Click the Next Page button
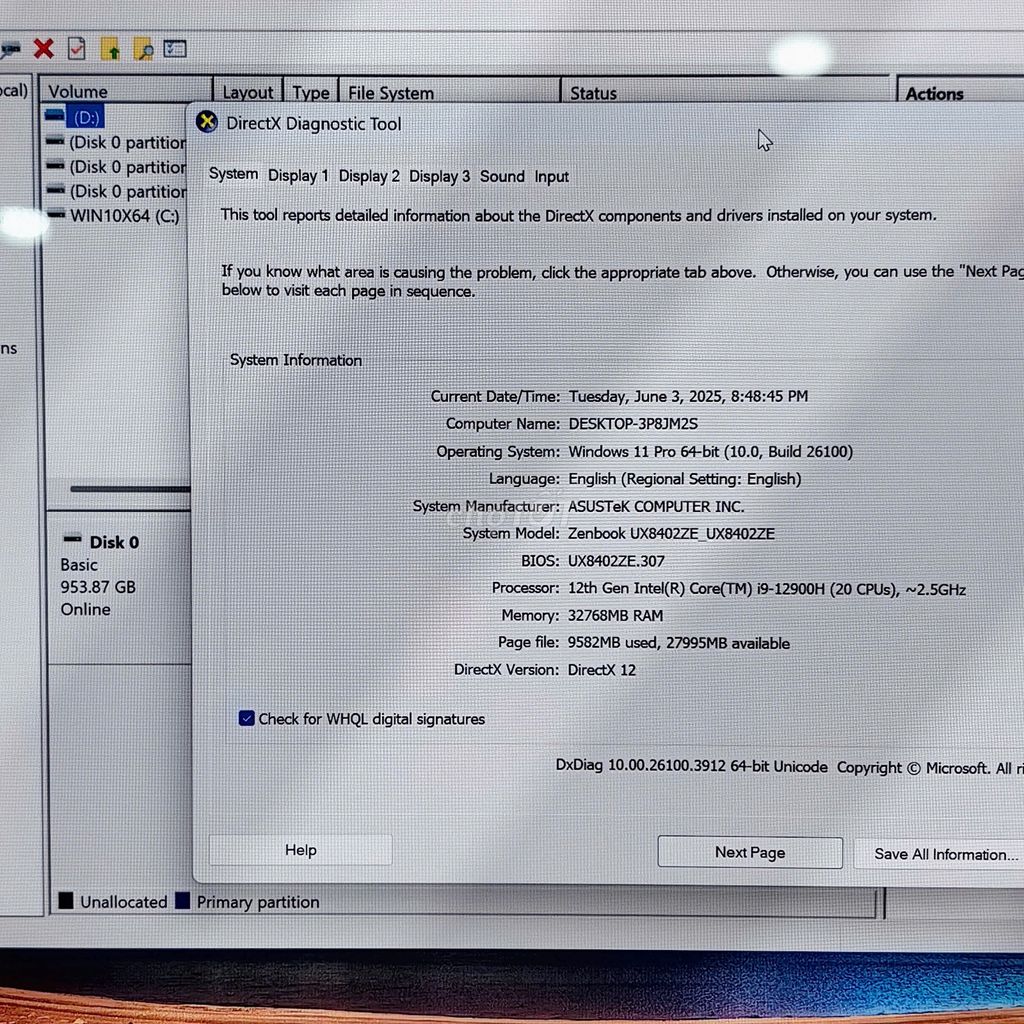Viewport: 1024px width, 1024px height. click(750, 852)
